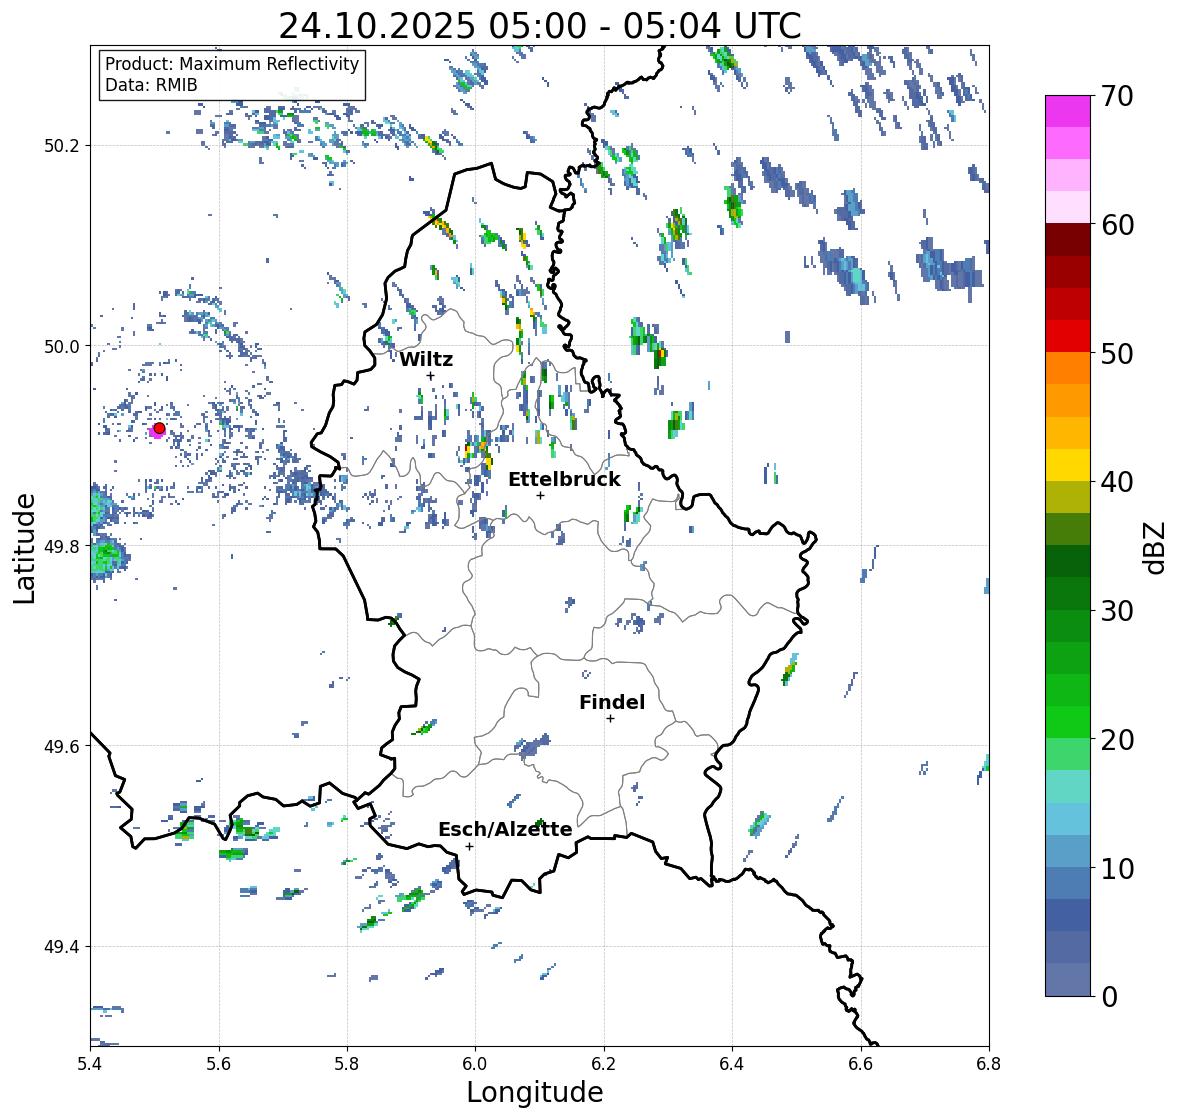This screenshot has width=1179, height=1117.
Task: Click the "Data: RMIB" legend line
Action: (151, 85)
